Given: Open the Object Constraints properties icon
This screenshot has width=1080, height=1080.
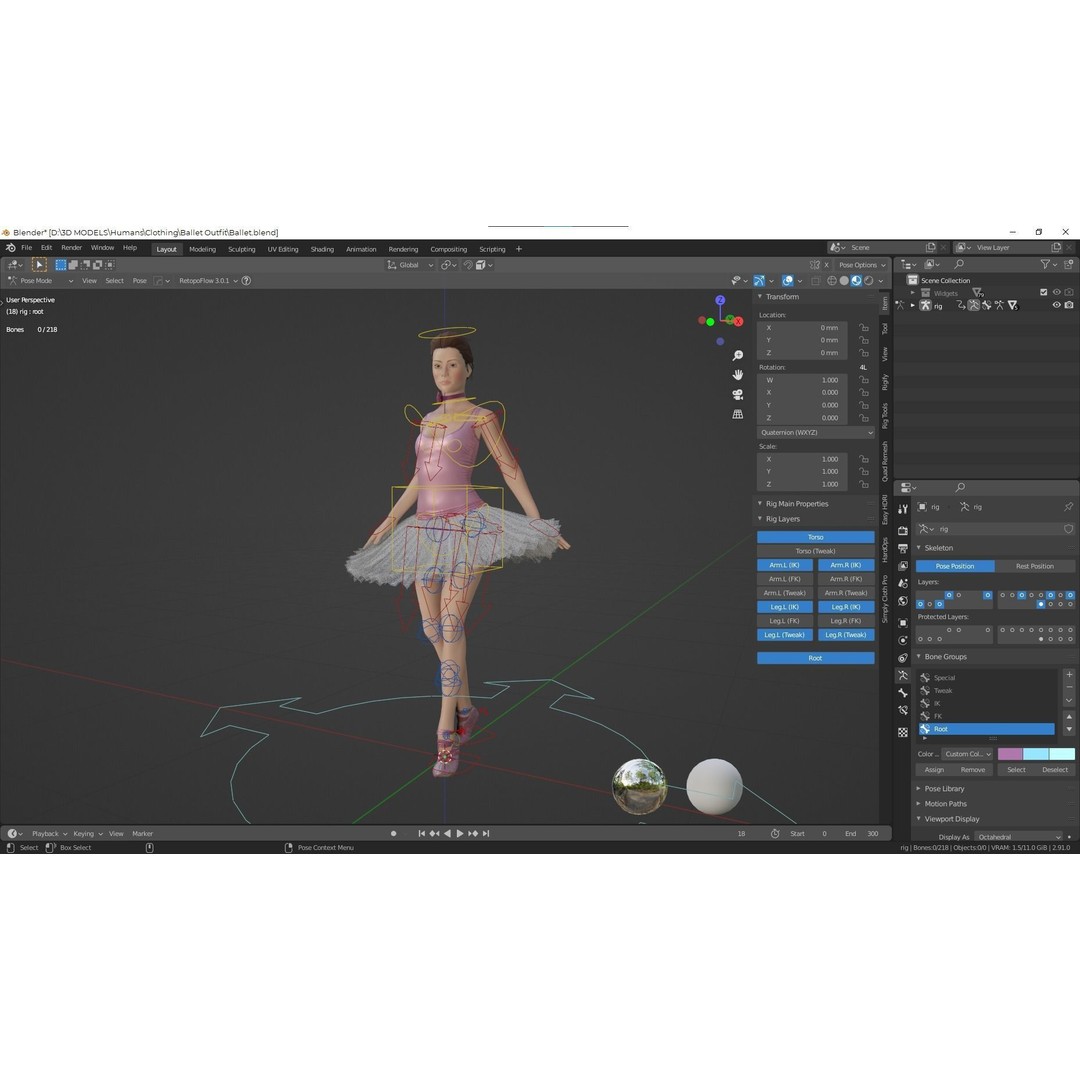Looking at the screenshot, I should (x=903, y=658).
